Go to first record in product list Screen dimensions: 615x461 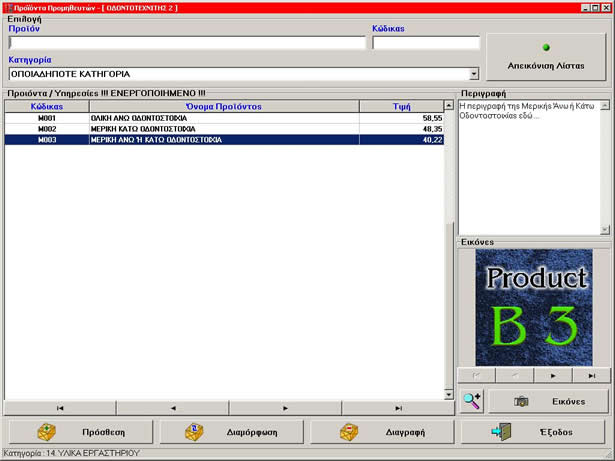[60, 408]
